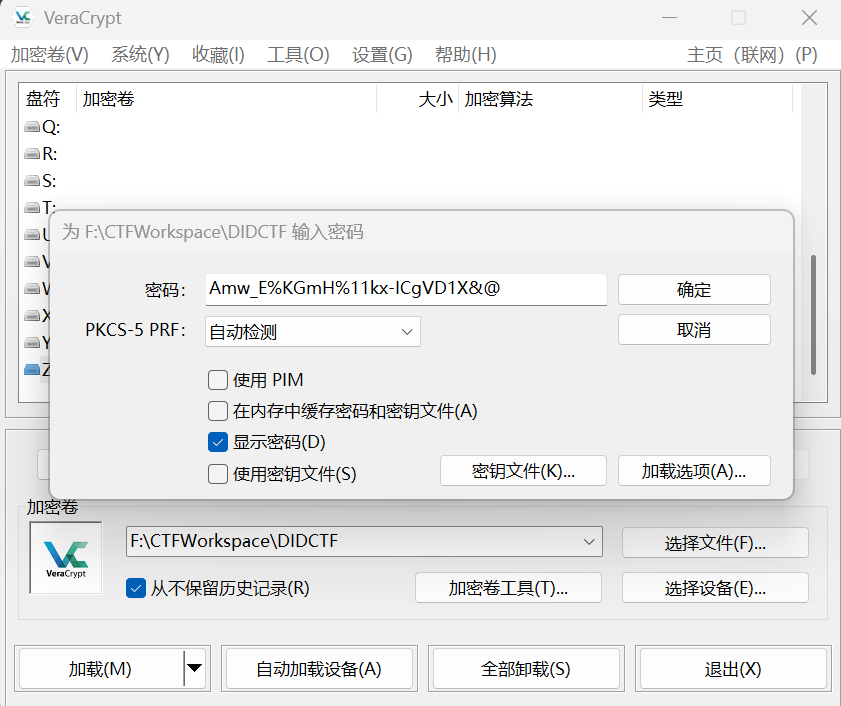841x706 pixels.
Task: Expand the volume path F:\CTFWorkspace\DIDCTF dropdown
Action: pyautogui.click(x=589, y=542)
